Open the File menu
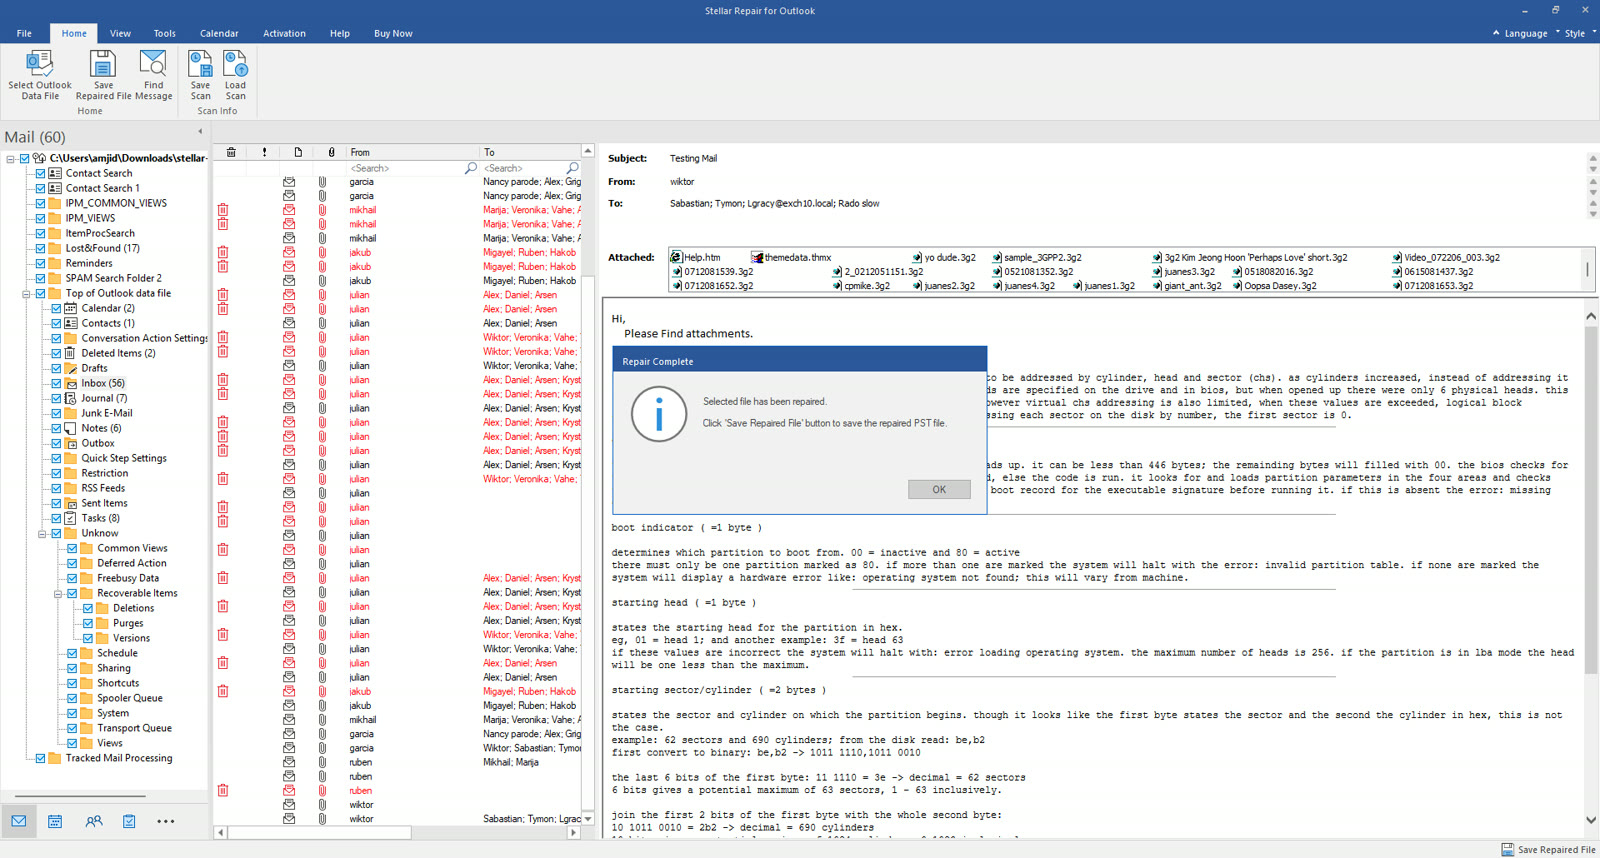 pyautogui.click(x=24, y=33)
